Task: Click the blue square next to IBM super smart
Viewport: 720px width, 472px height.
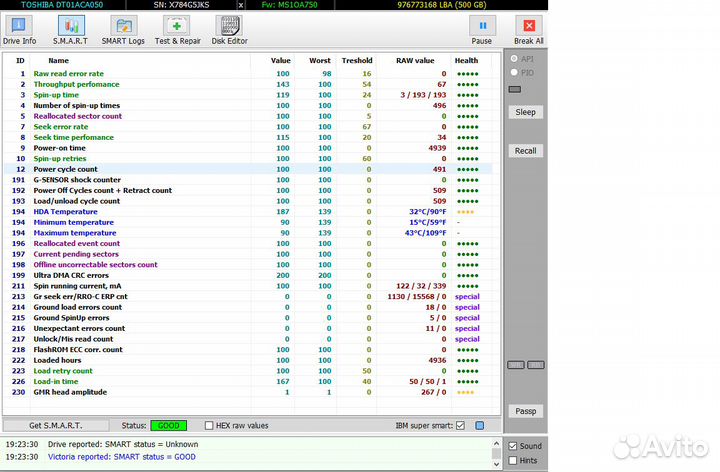Action: coord(480,425)
